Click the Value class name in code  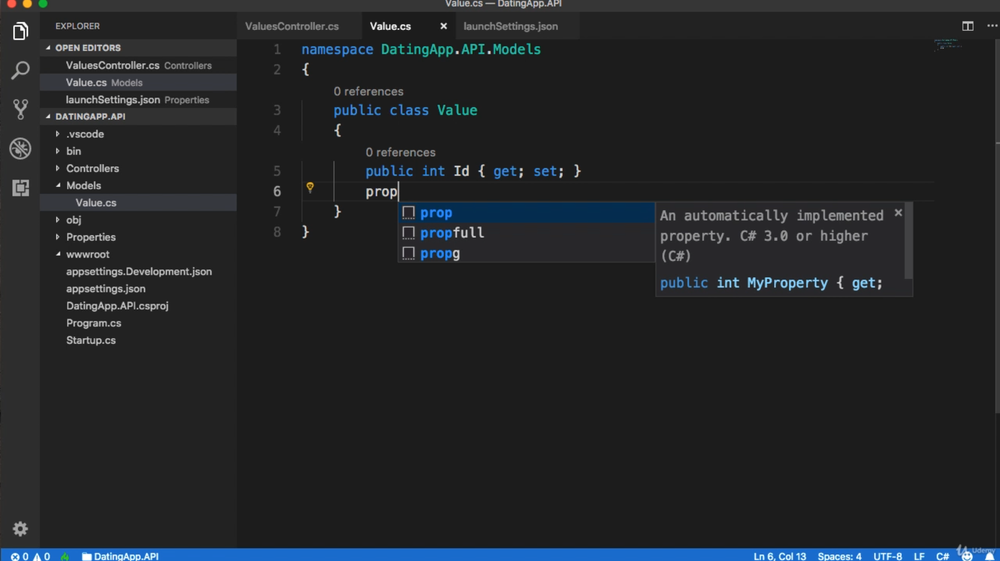[x=457, y=110]
